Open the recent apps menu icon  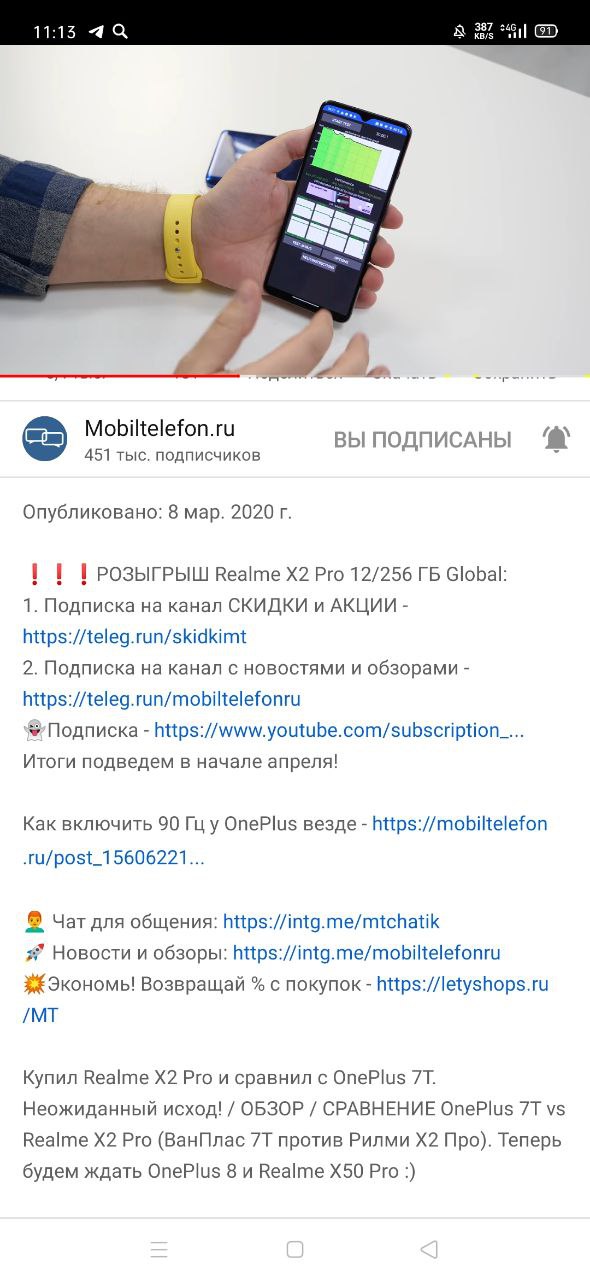click(x=159, y=1249)
